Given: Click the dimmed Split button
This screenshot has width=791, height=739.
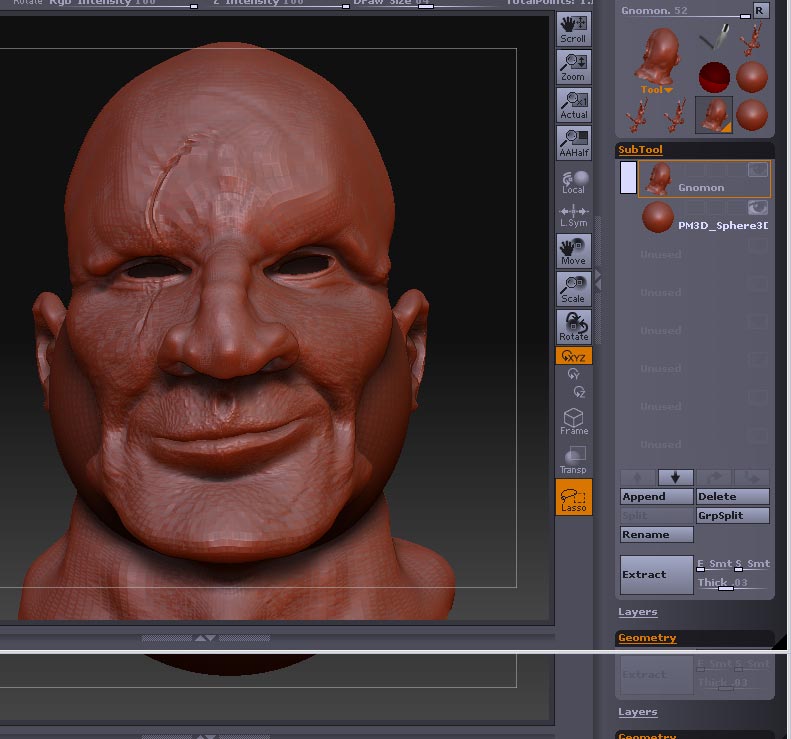Looking at the screenshot, I should (x=656, y=516).
